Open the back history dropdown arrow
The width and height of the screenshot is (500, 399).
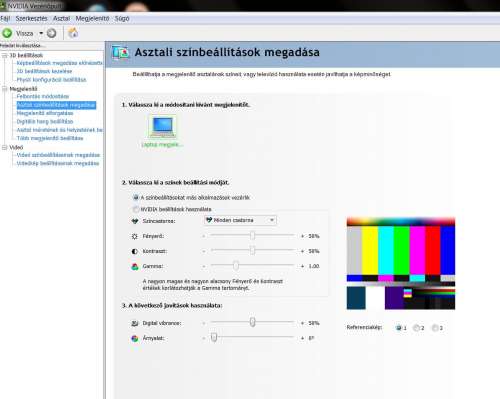pos(41,33)
